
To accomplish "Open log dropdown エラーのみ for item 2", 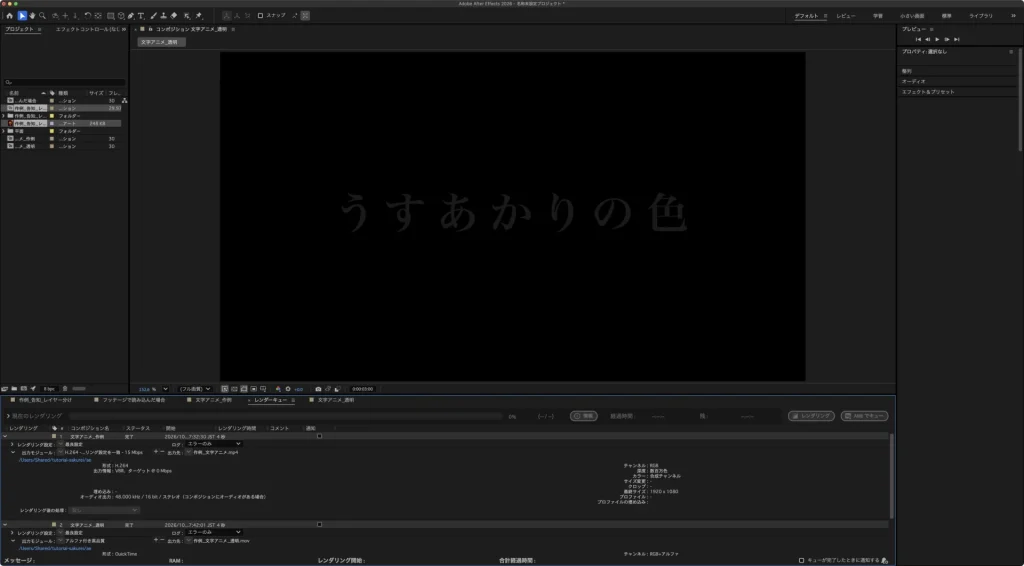I will point(214,532).
